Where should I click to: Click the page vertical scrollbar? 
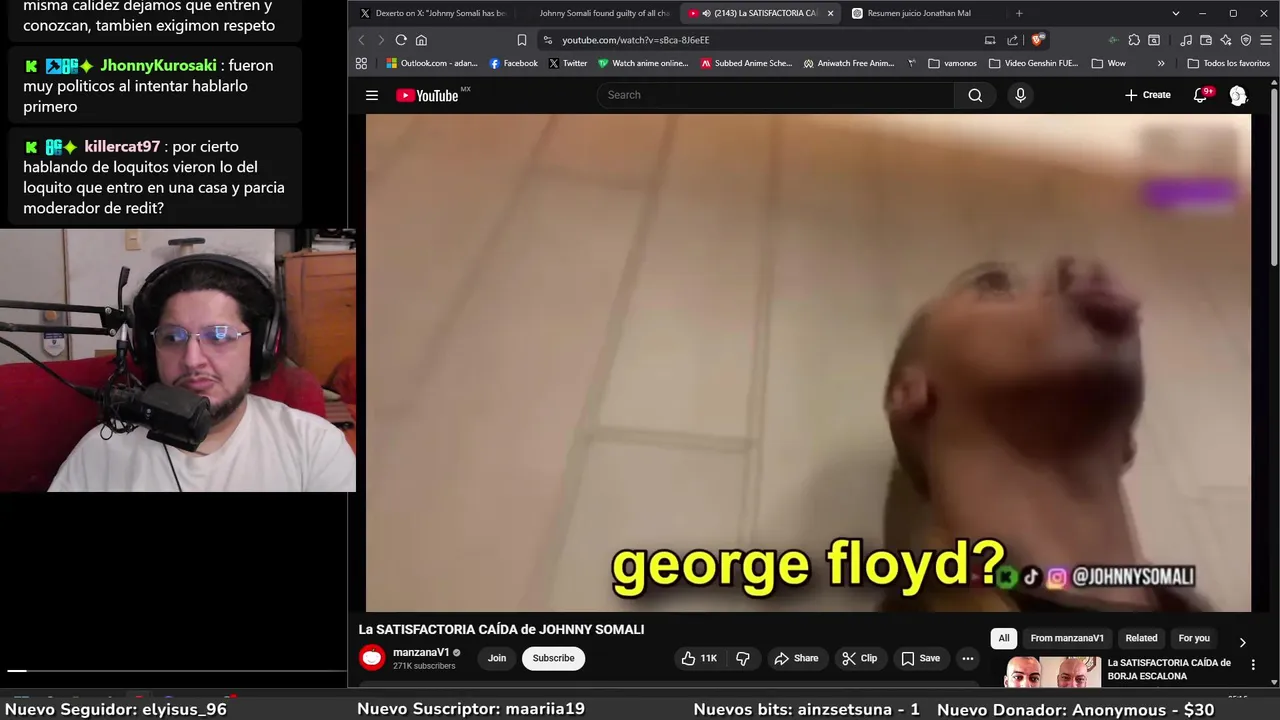coord(1273,180)
